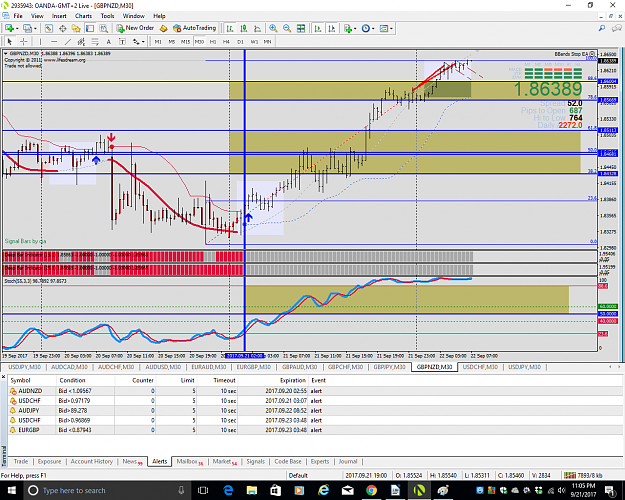The height and width of the screenshot is (500, 625).
Task: Open the Strategy Tester panel
Action: point(103,28)
